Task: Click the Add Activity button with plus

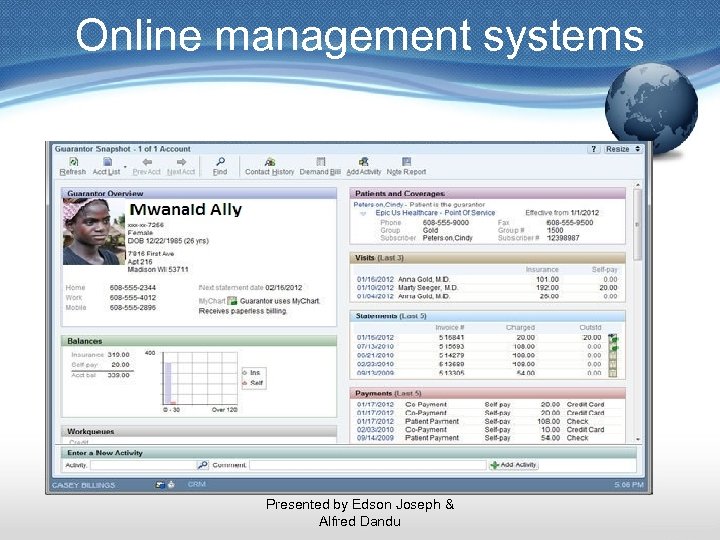Action: [x=513, y=465]
